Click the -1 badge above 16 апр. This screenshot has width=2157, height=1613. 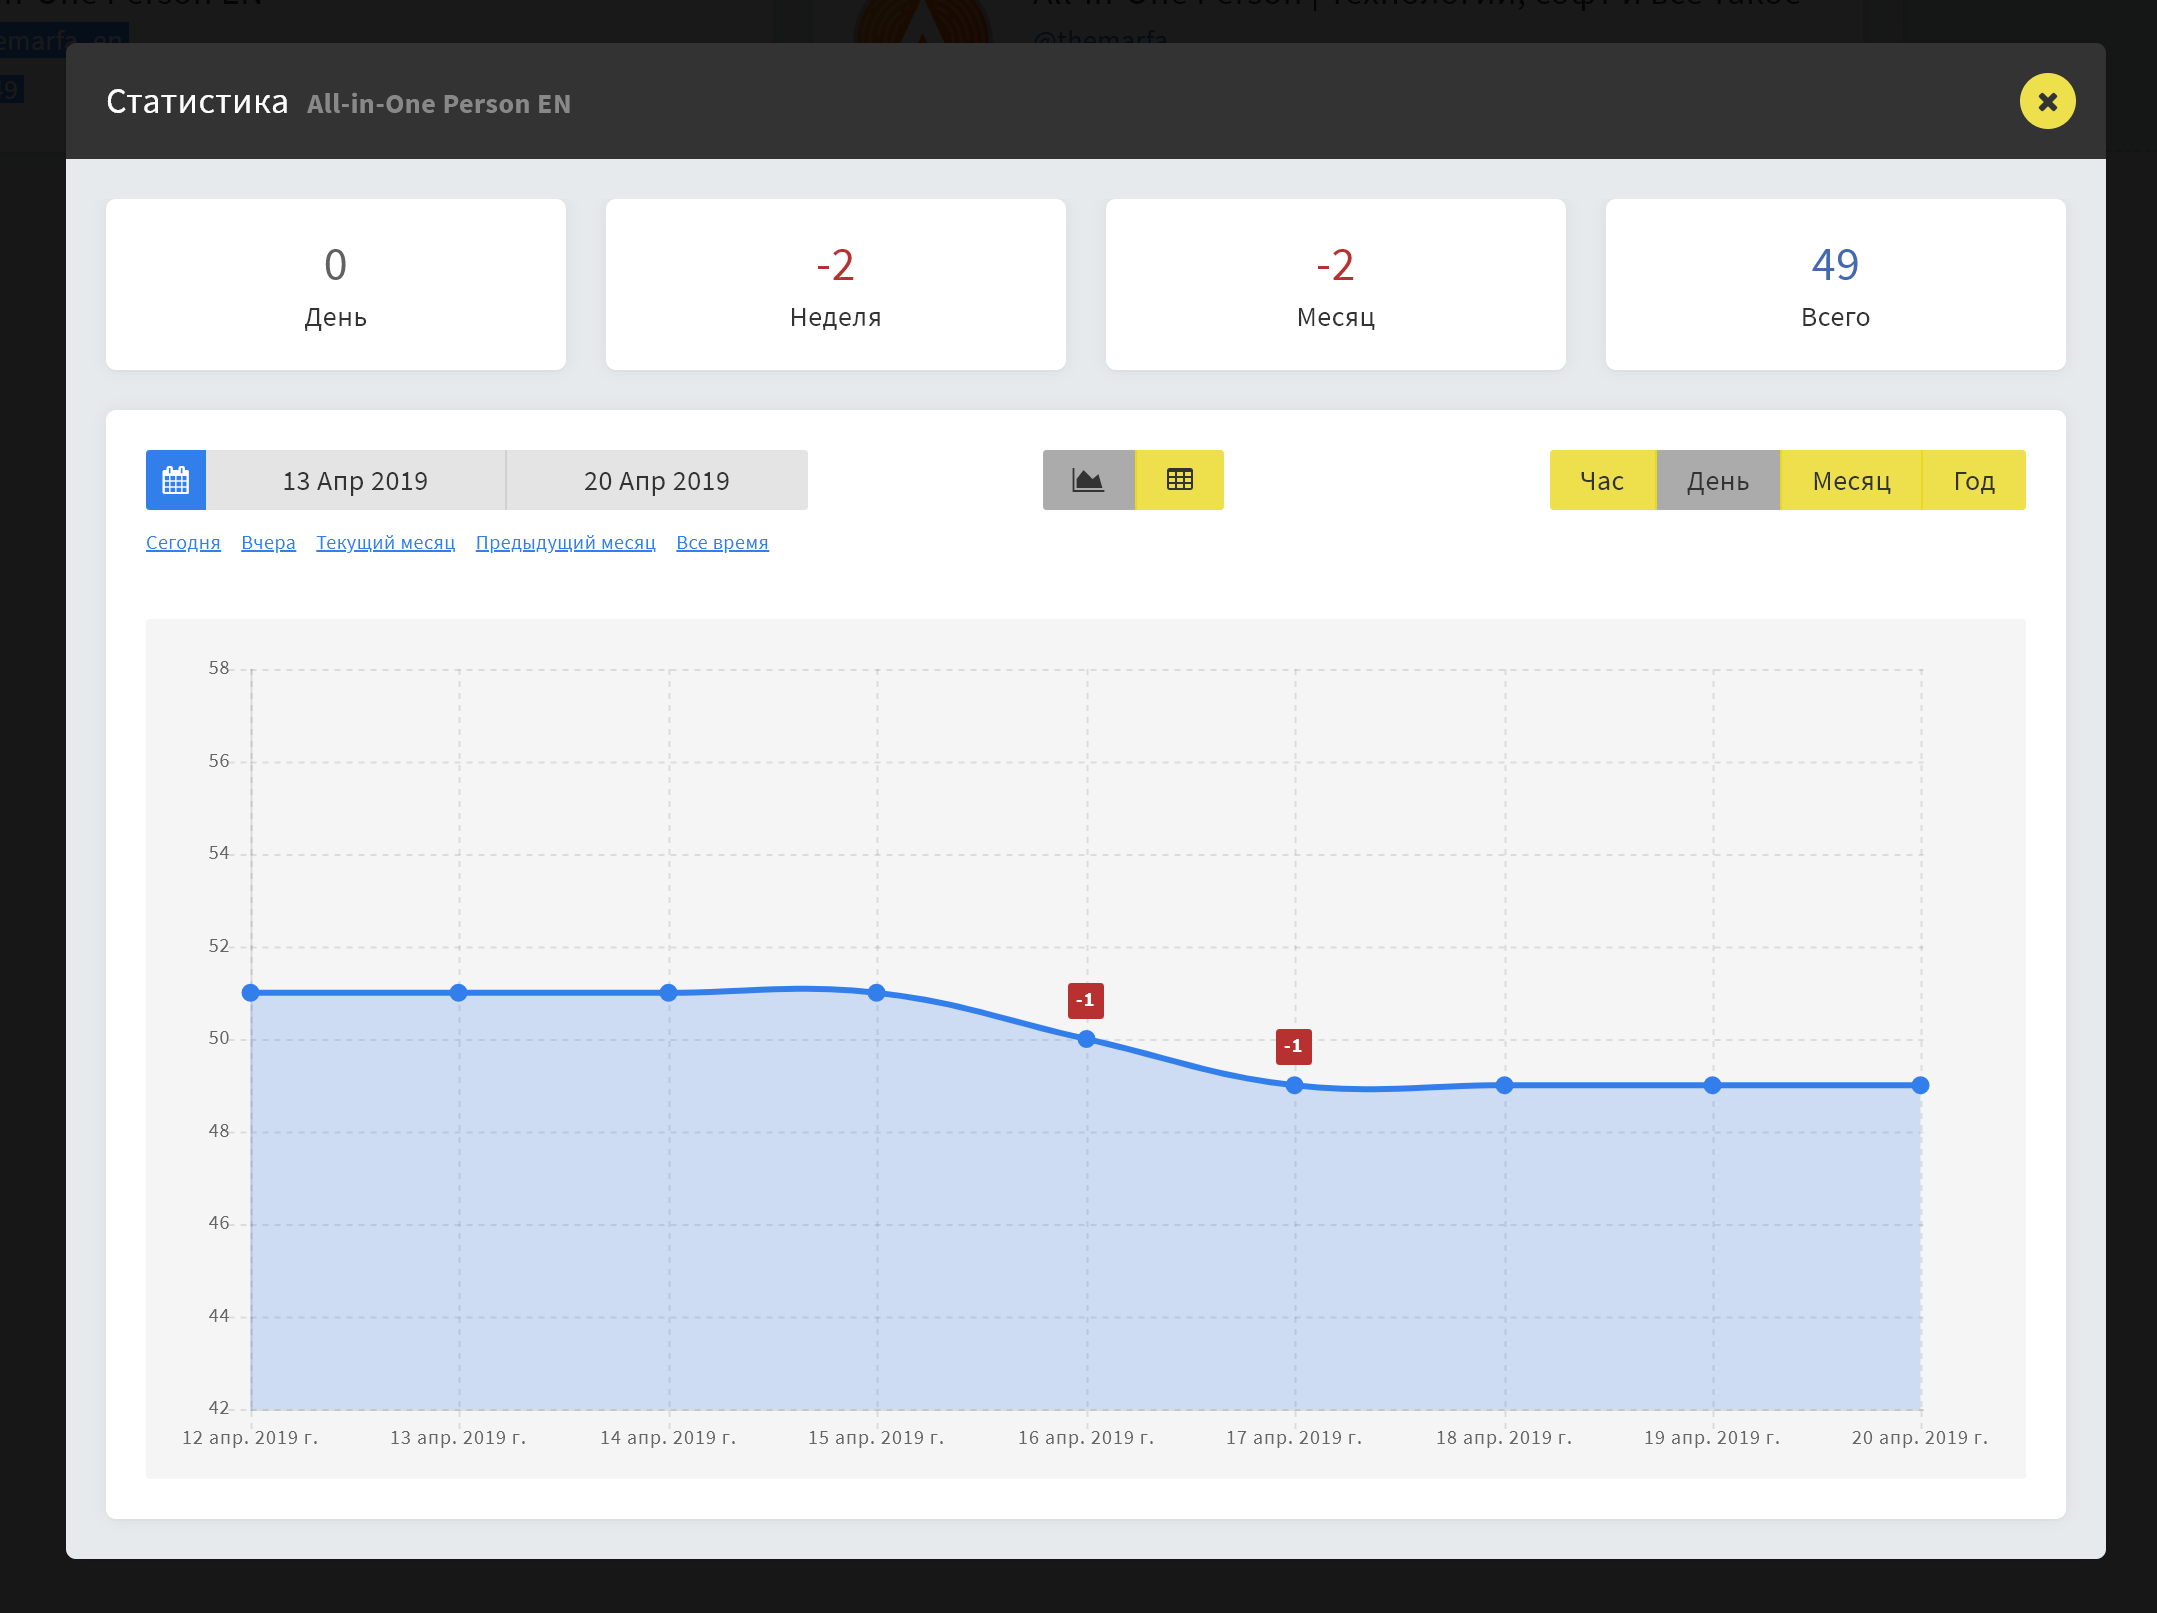pyautogui.click(x=1085, y=1000)
